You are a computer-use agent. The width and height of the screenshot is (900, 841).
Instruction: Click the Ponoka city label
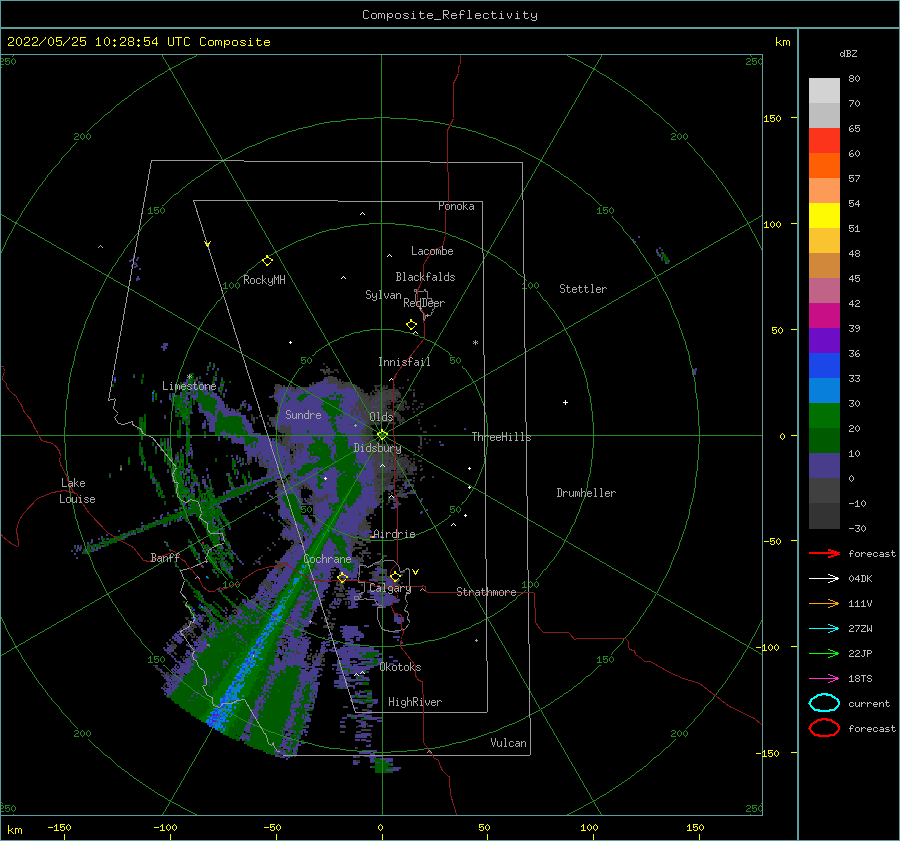coord(456,206)
